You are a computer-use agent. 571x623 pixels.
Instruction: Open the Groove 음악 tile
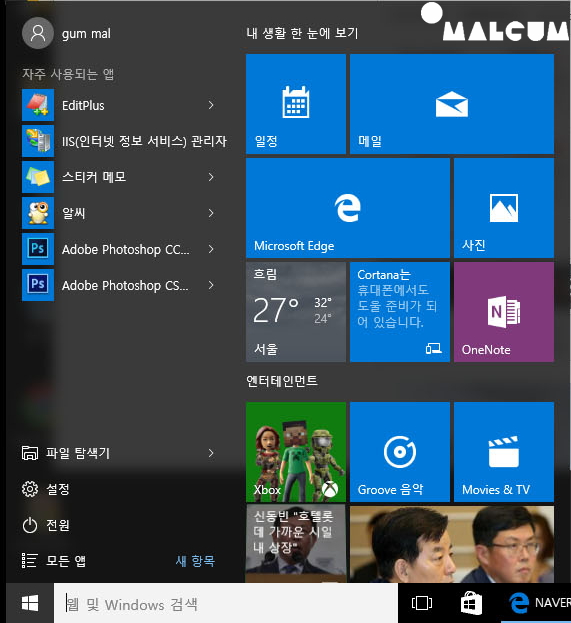pos(400,452)
